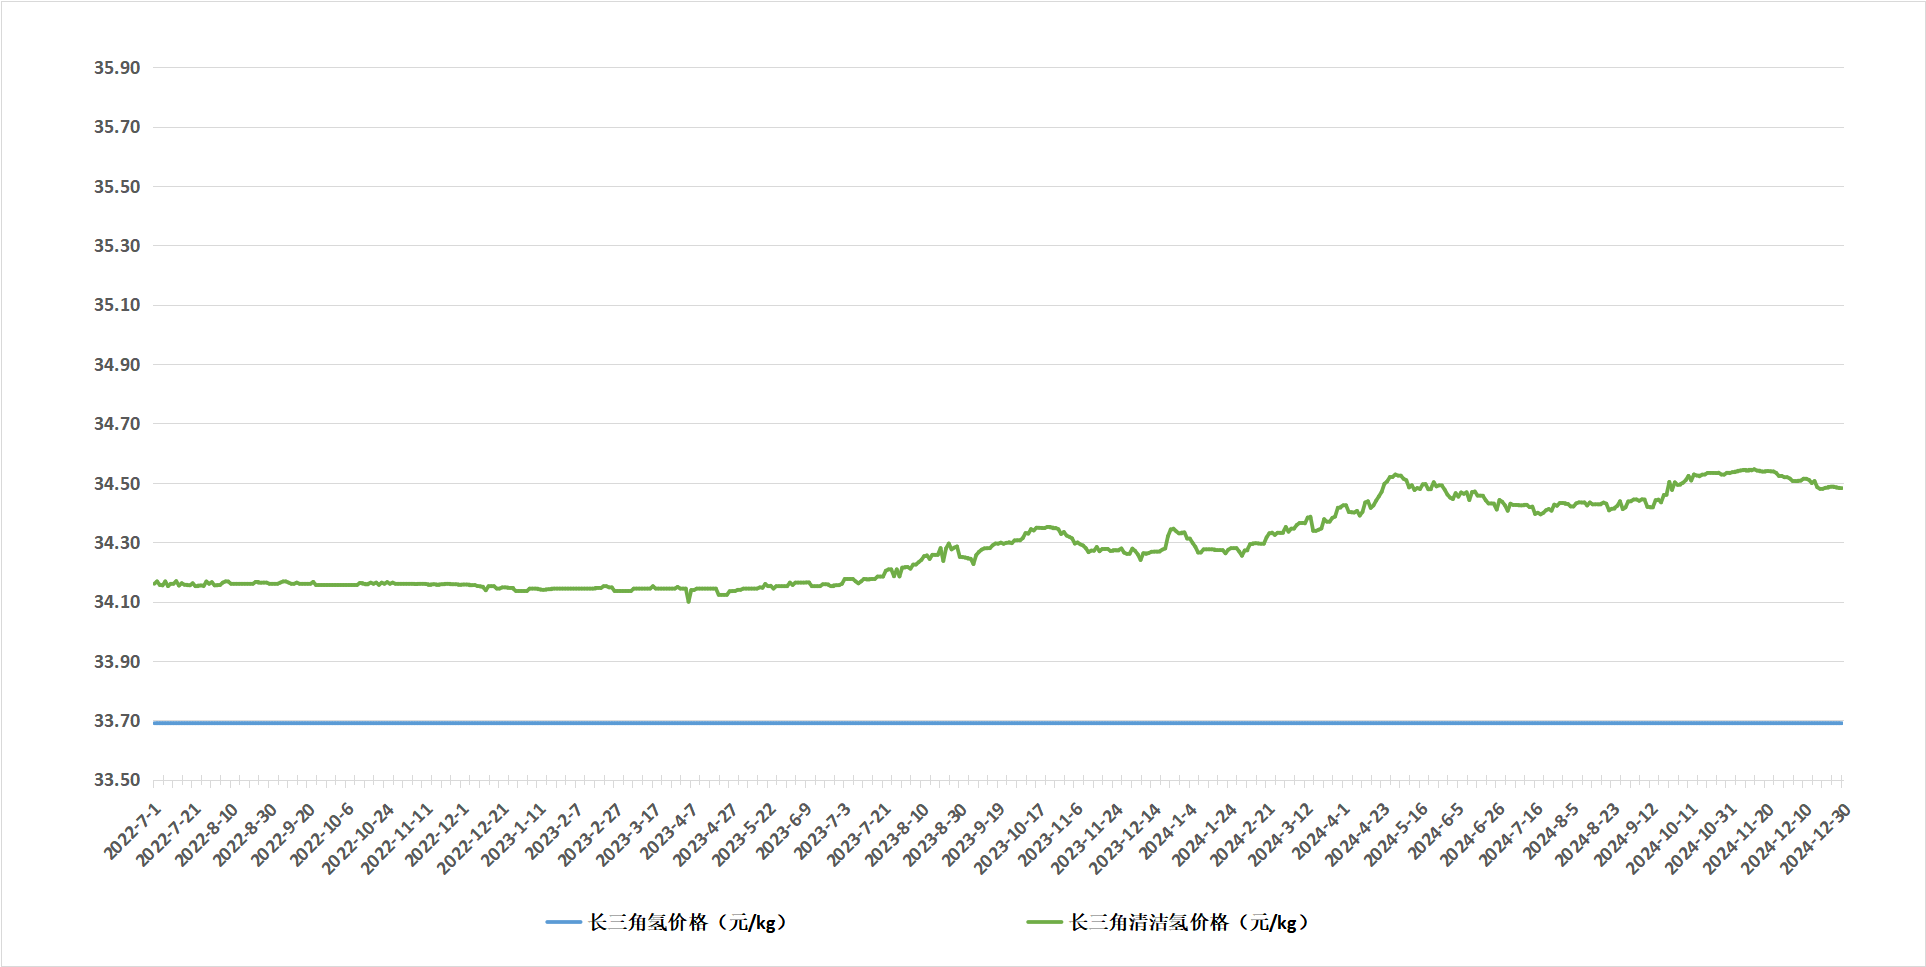Click the 33.70 y-axis label
The image size is (1926, 967).
117,721
